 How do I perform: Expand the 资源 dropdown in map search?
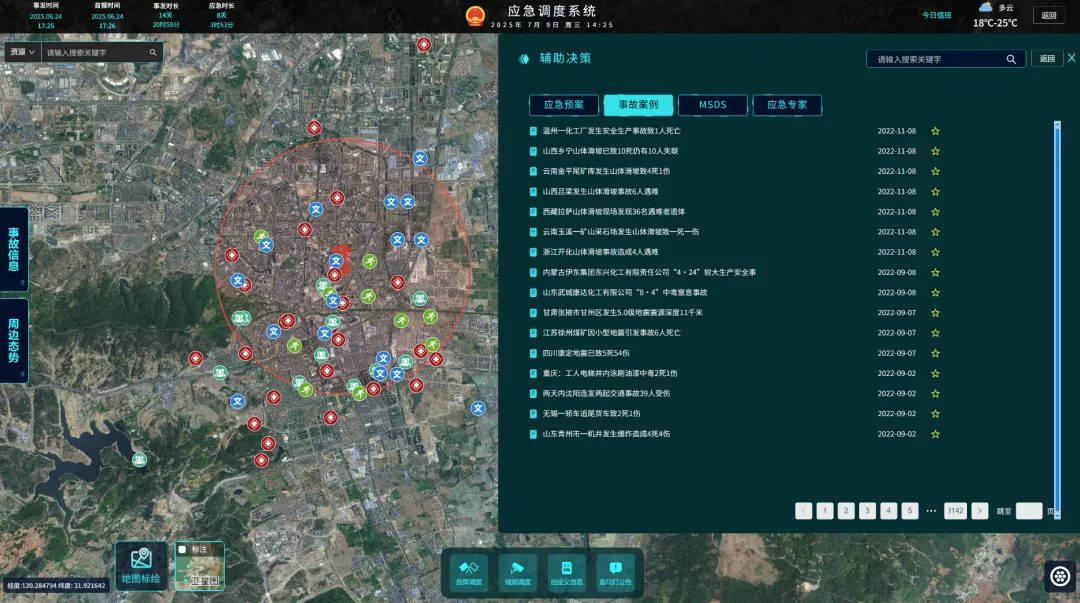tap(21, 52)
